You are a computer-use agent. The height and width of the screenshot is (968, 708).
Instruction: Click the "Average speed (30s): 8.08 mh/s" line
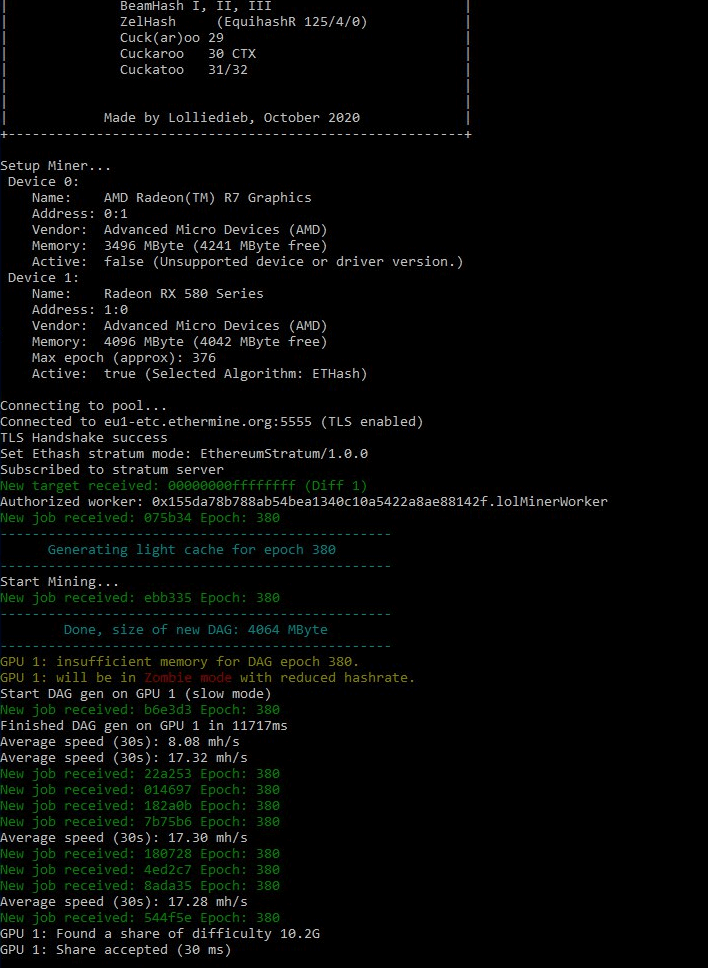click(x=119, y=742)
